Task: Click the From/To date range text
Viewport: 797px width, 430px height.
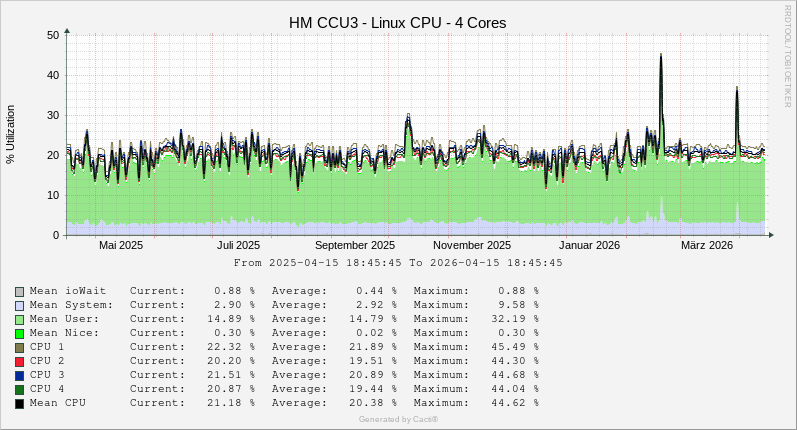Action: (398, 263)
